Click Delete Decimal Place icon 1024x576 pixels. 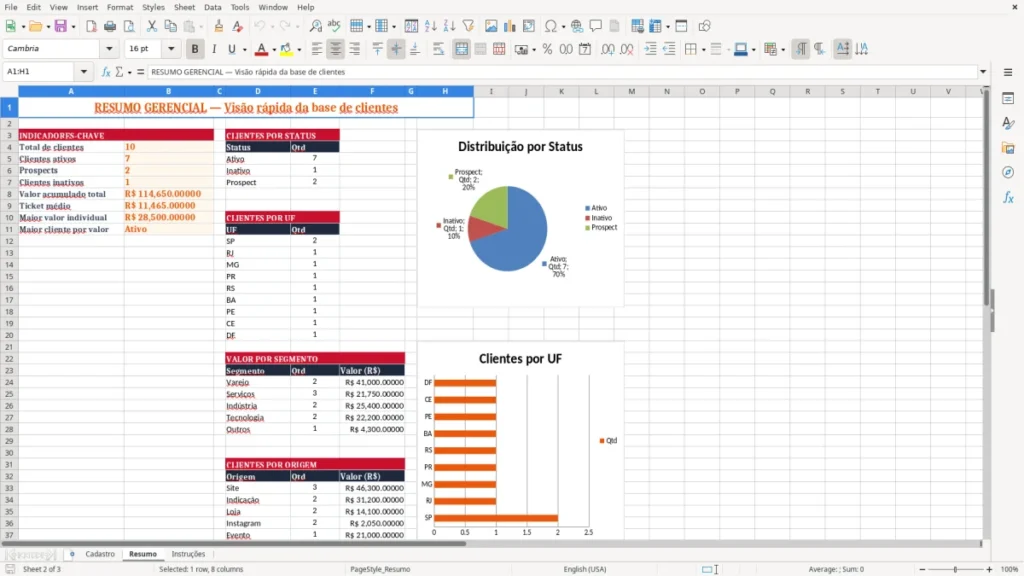627,49
